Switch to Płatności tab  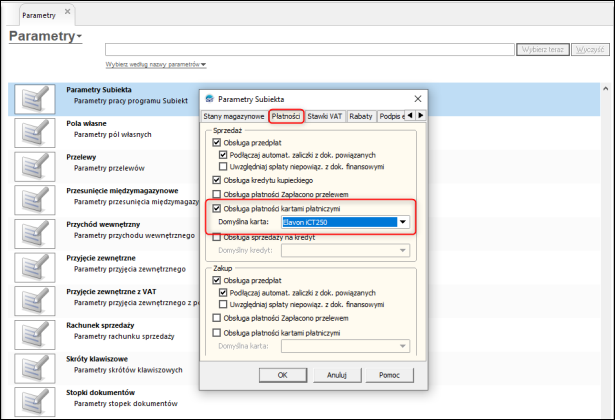tap(286, 116)
